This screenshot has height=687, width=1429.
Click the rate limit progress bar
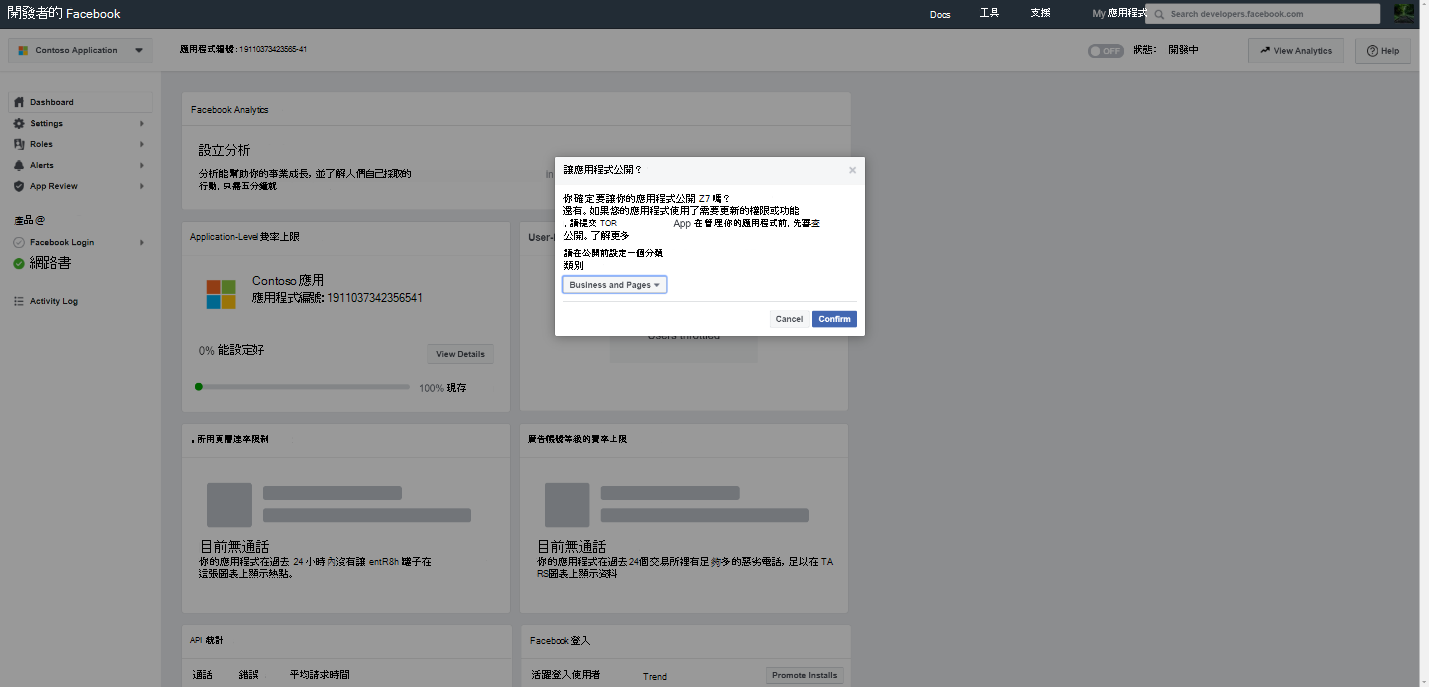pyautogui.click(x=303, y=386)
